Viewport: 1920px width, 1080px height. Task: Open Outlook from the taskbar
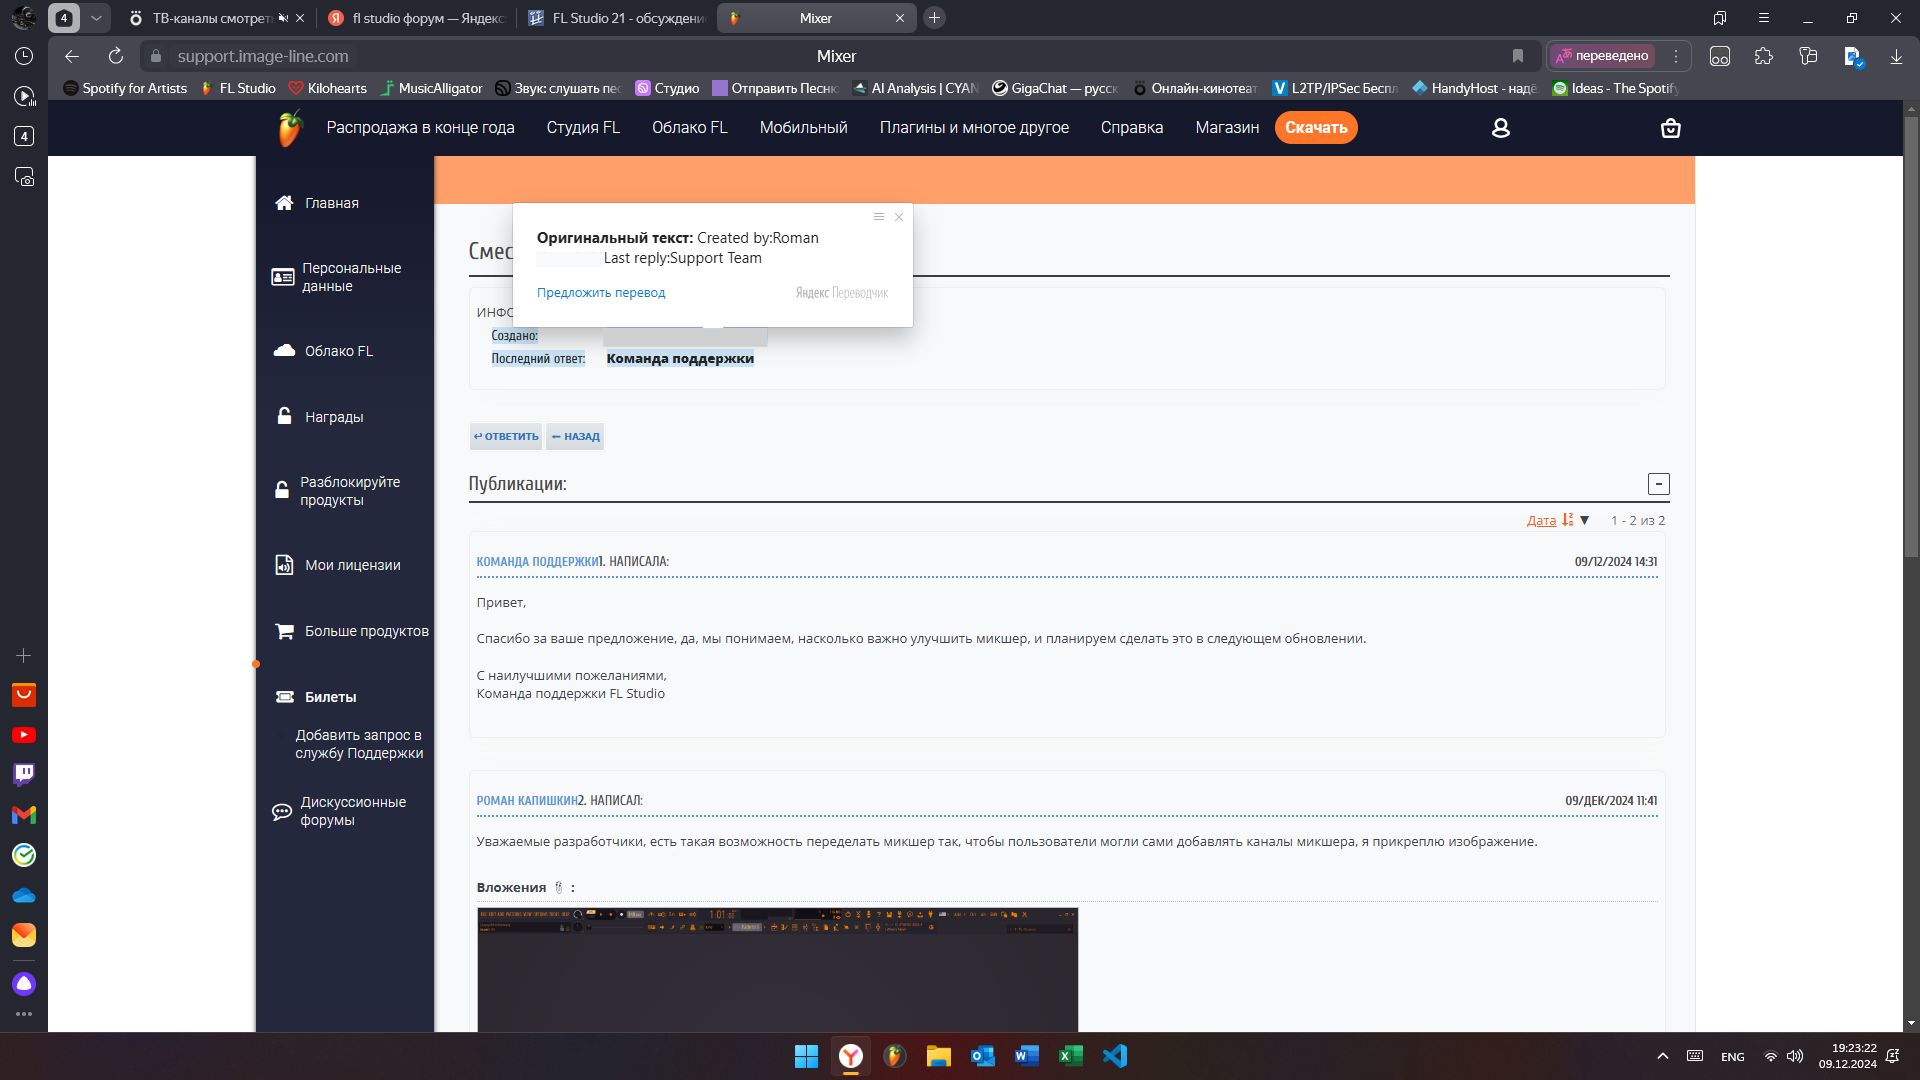point(983,1056)
